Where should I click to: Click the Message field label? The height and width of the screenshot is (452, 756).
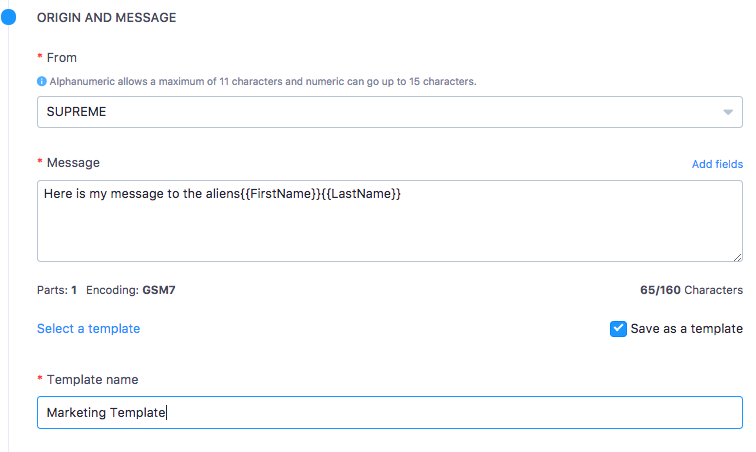73,163
